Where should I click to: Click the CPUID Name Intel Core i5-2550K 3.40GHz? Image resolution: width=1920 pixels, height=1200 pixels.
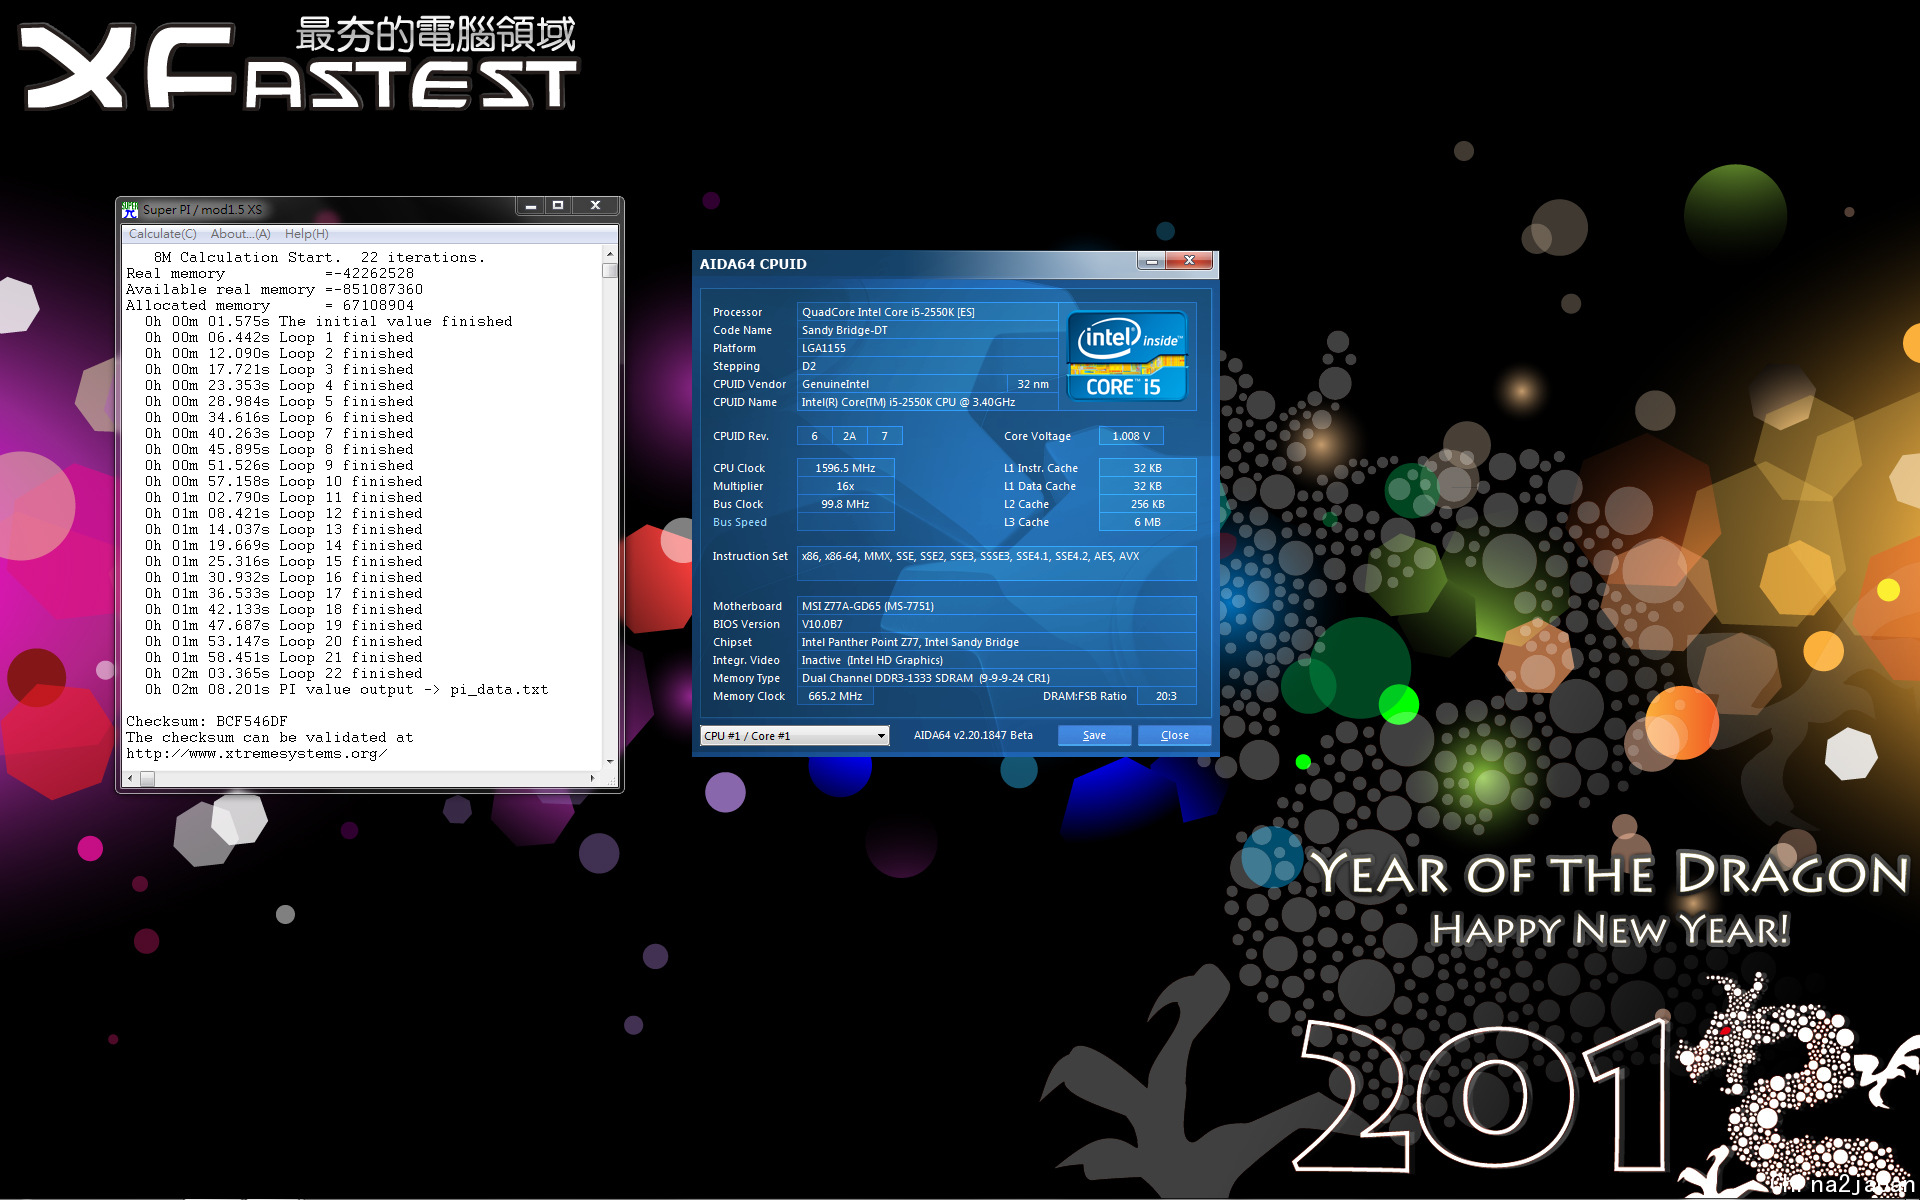[x=927, y=402]
